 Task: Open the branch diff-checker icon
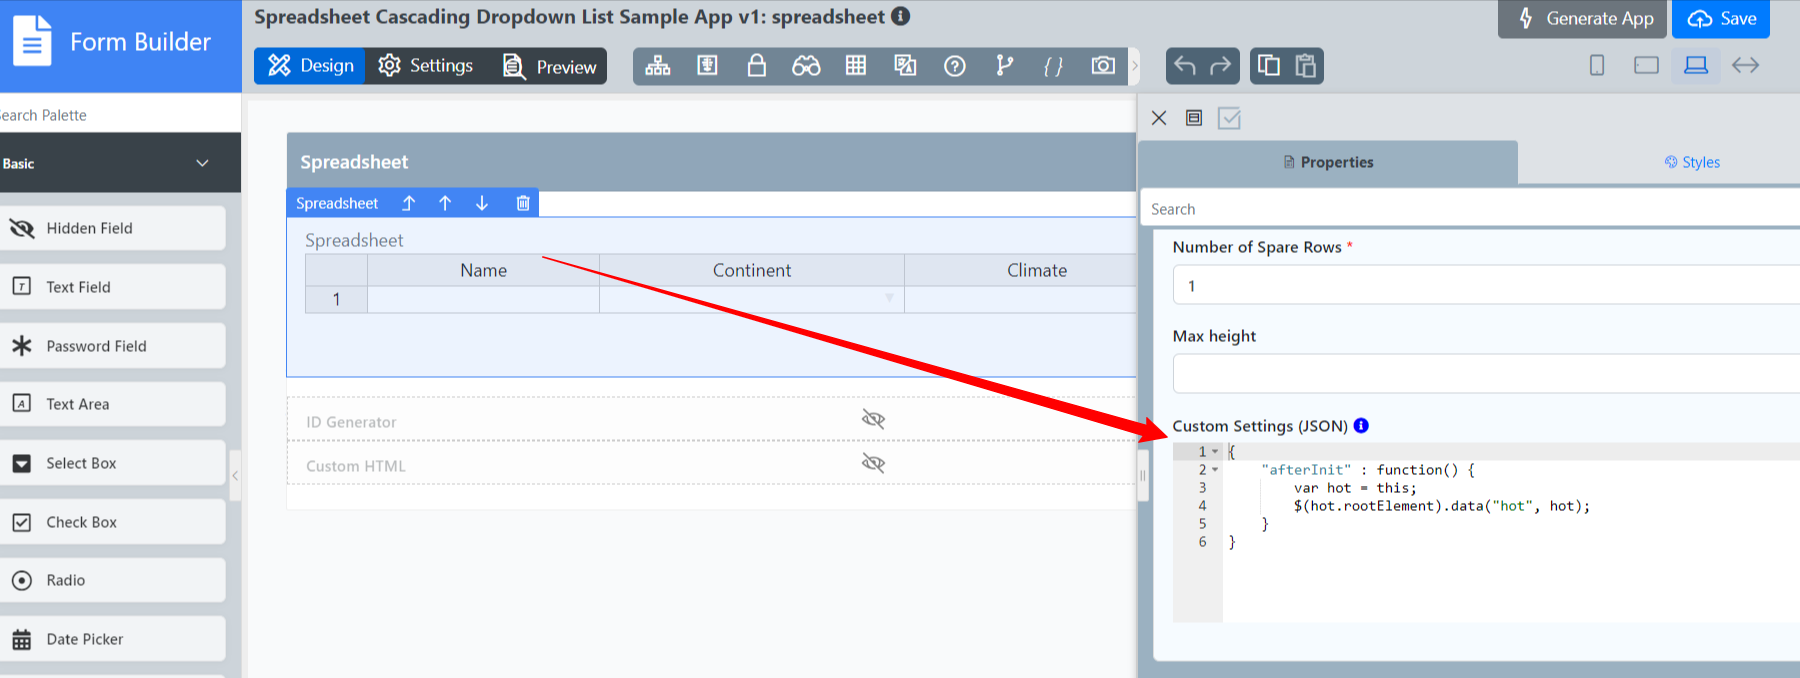point(1004,66)
